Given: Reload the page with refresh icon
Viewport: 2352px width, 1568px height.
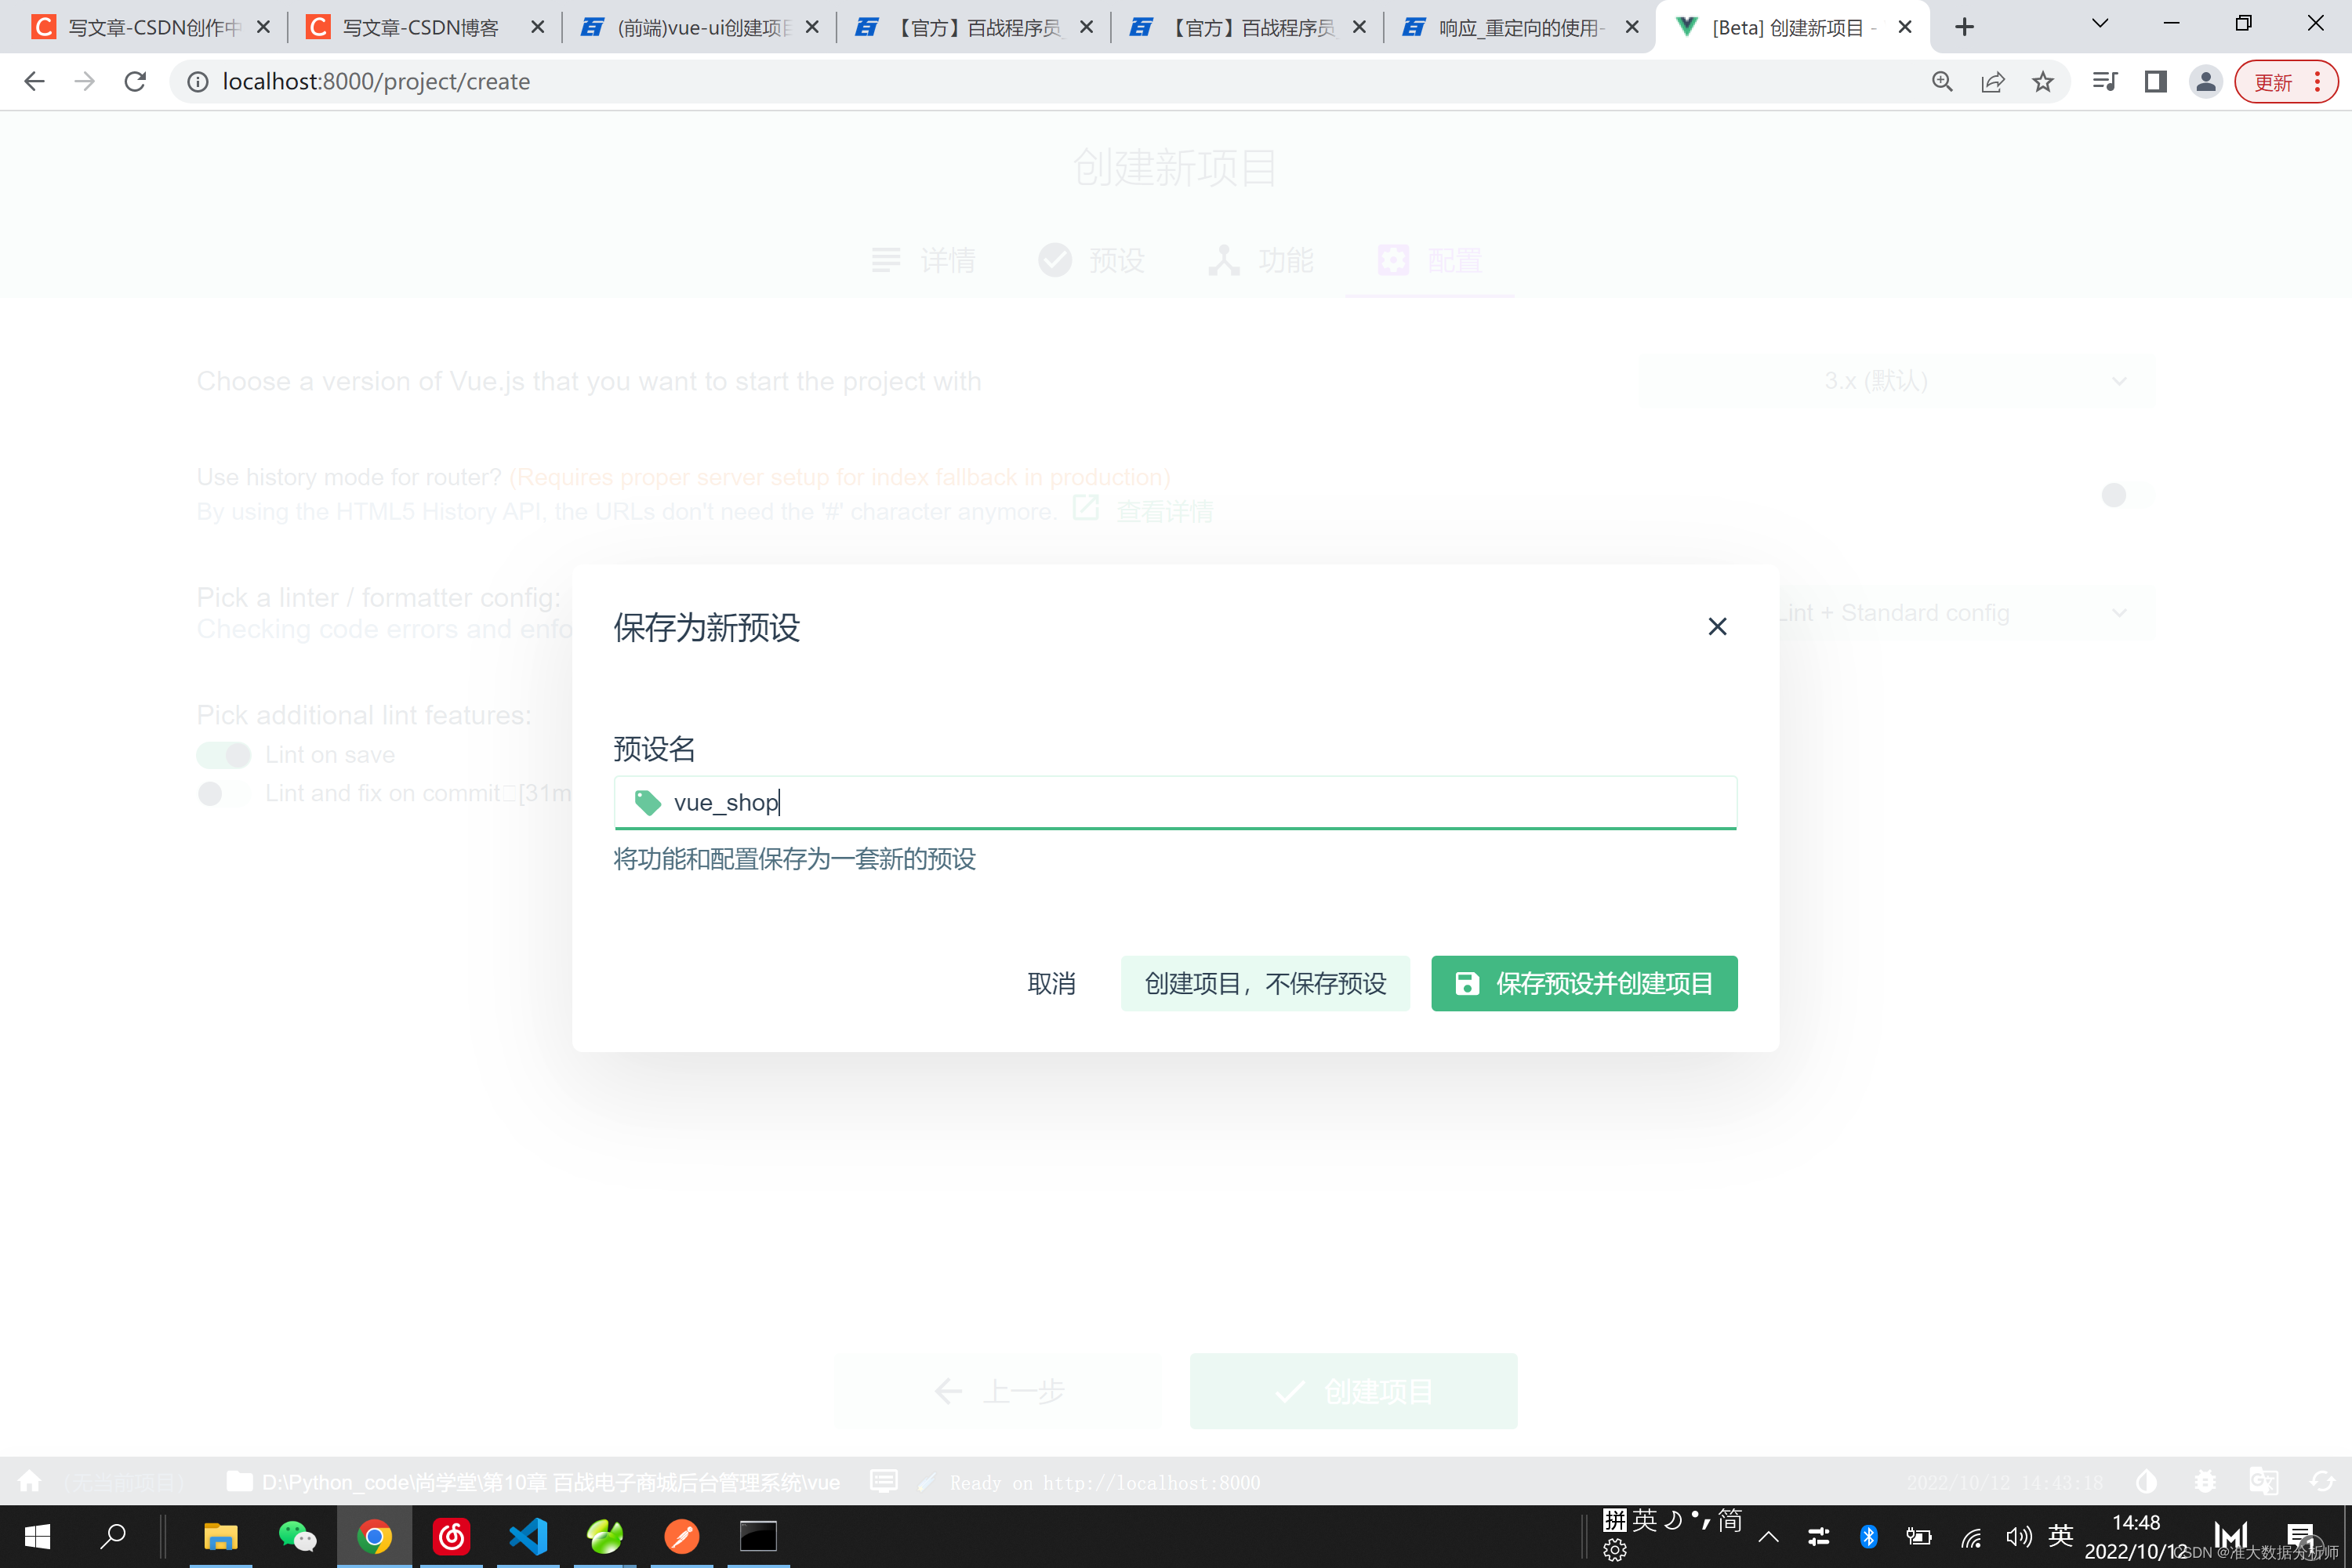Looking at the screenshot, I should click(x=135, y=82).
